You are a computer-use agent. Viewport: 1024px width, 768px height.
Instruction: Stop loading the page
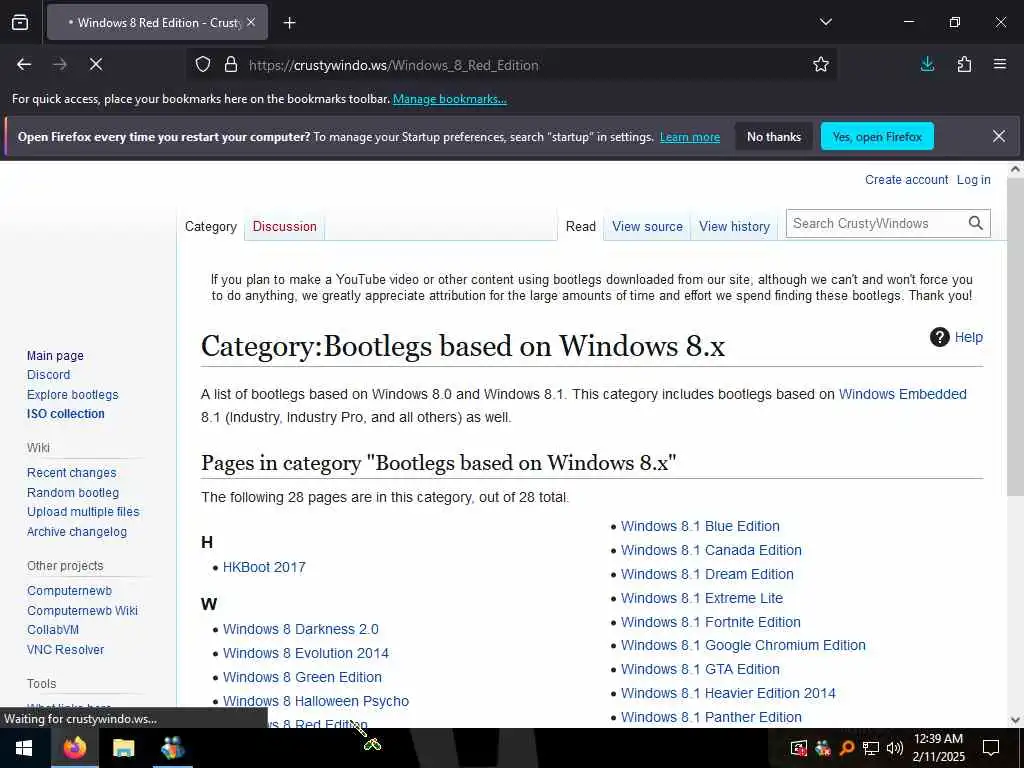(96, 65)
